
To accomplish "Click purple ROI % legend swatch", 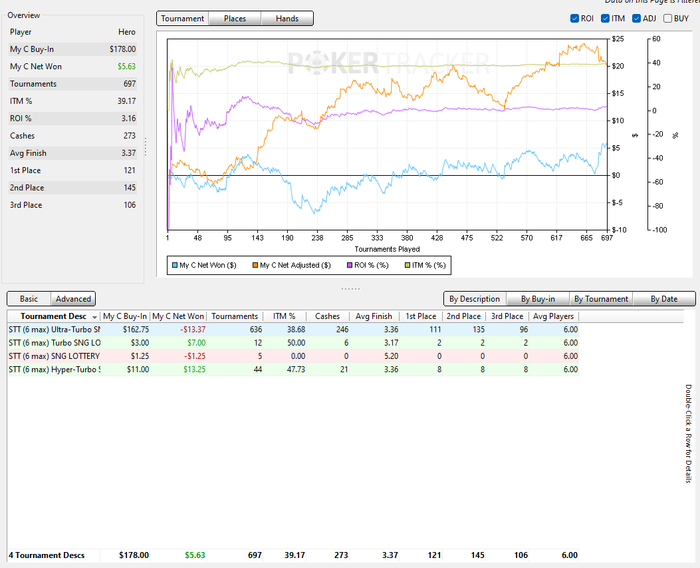I will point(350,265).
